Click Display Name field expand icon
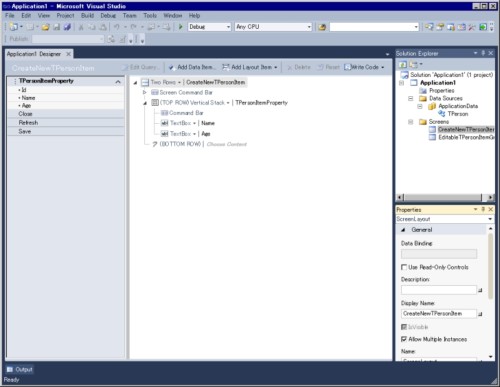This screenshot has width=500, height=387. (x=480, y=314)
